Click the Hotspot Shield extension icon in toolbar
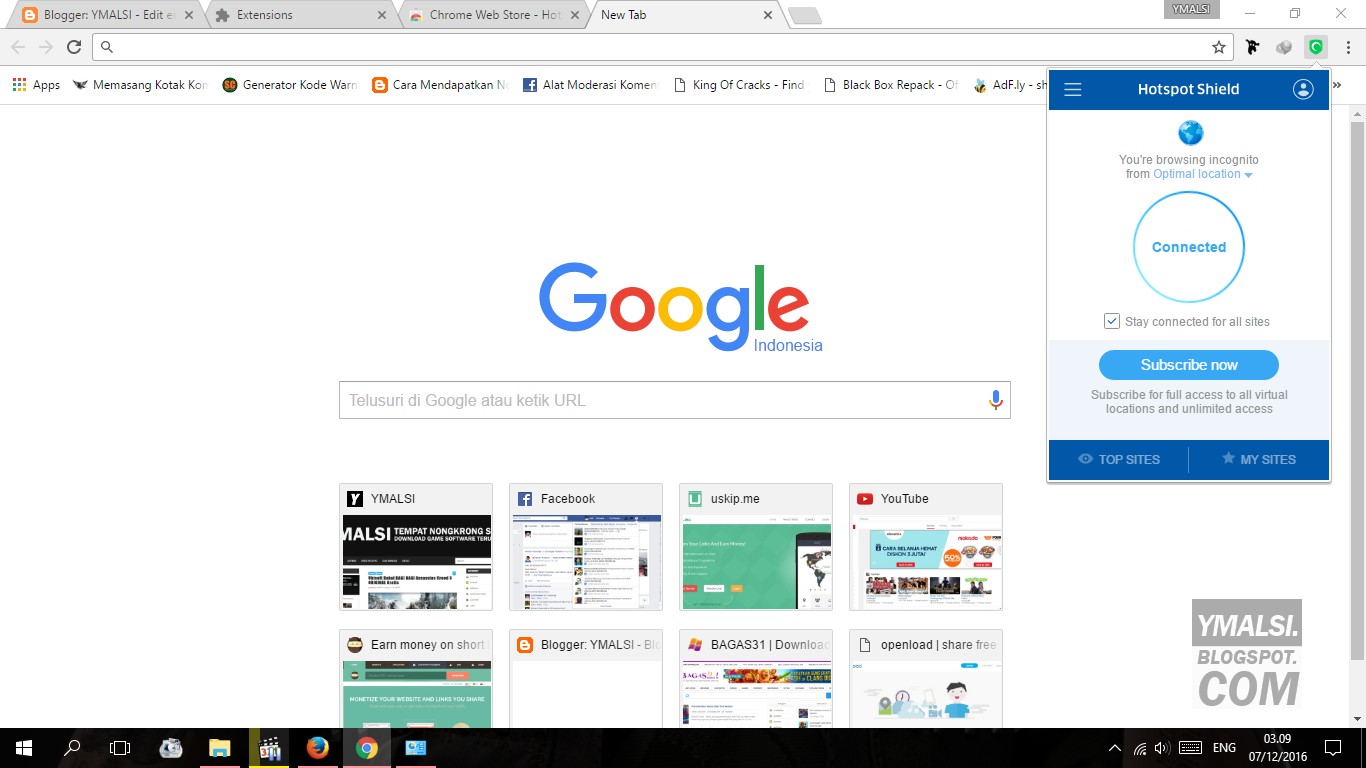This screenshot has height=768, width=1366. (1314, 46)
